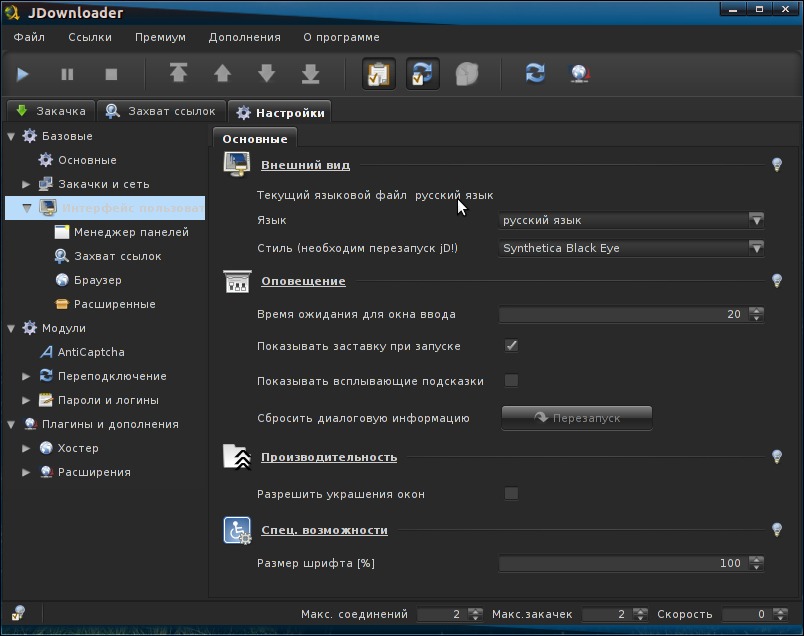Open the О программе menu

(341, 37)
